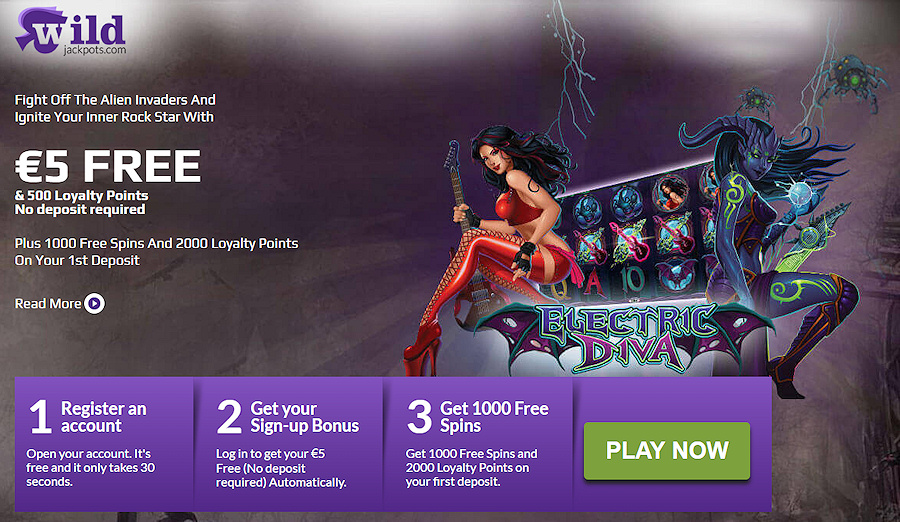Click the €5 FREE headline text
Screen dimensions: 900x522
[x=108, y=167]
